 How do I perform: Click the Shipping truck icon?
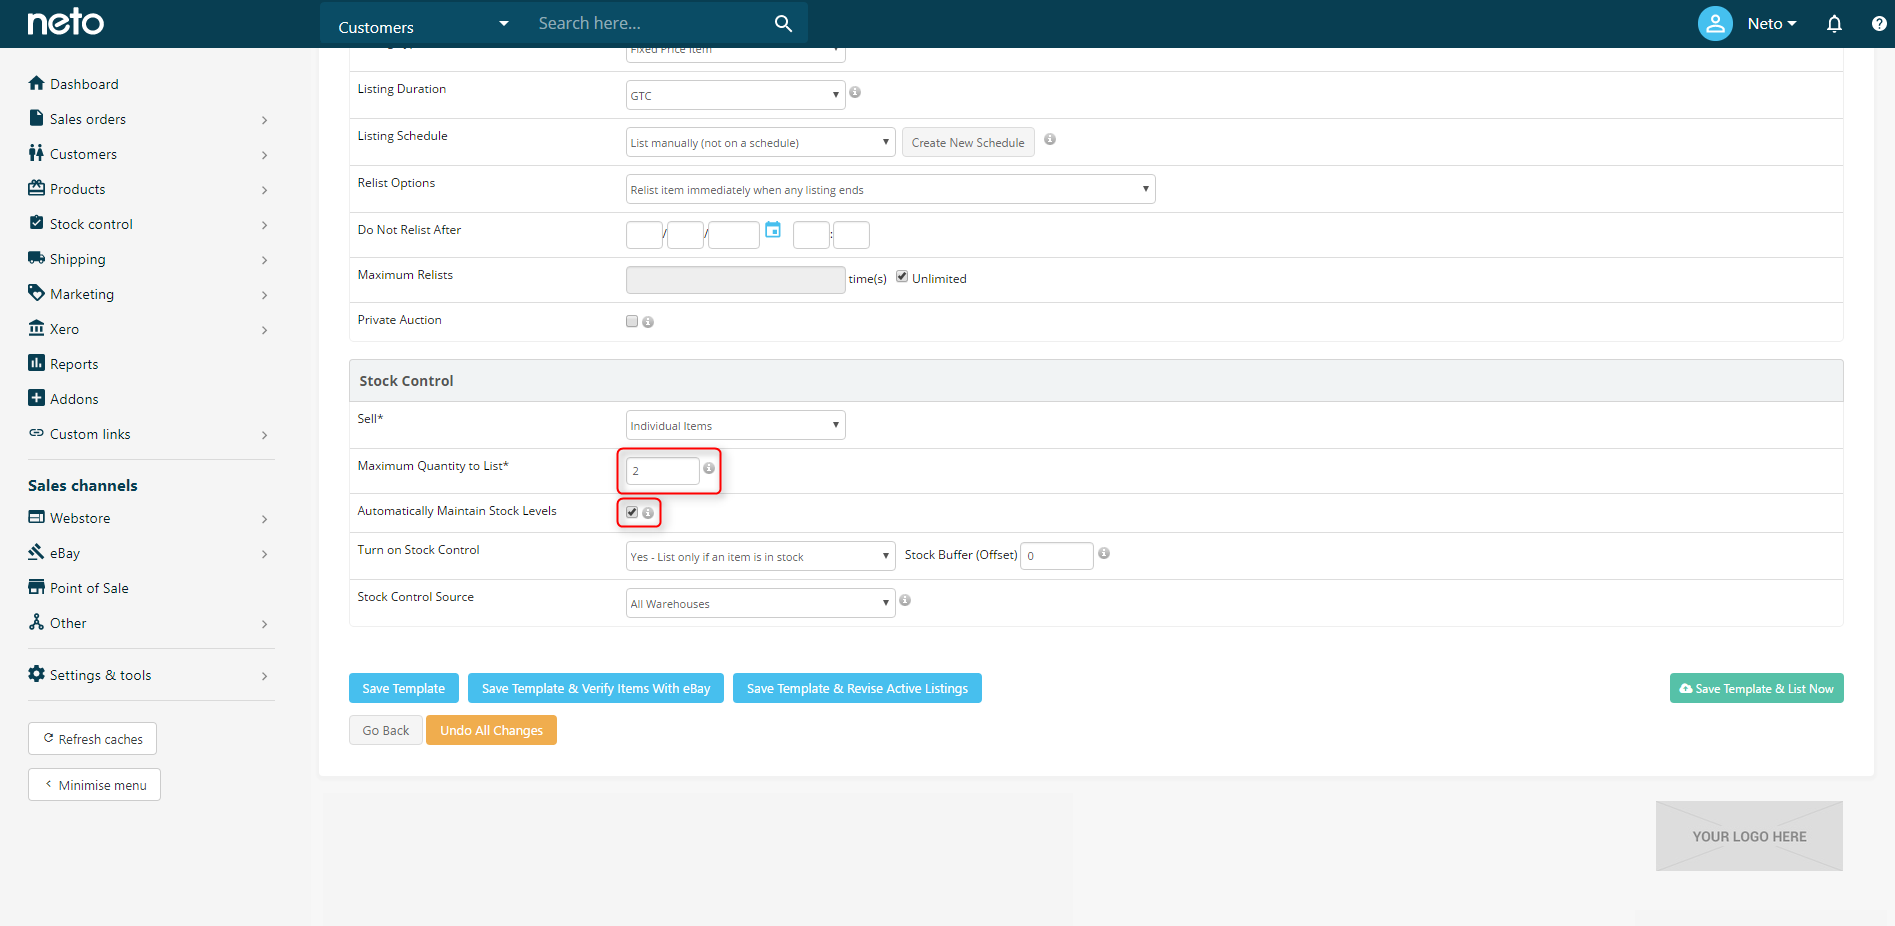[37, 258]
